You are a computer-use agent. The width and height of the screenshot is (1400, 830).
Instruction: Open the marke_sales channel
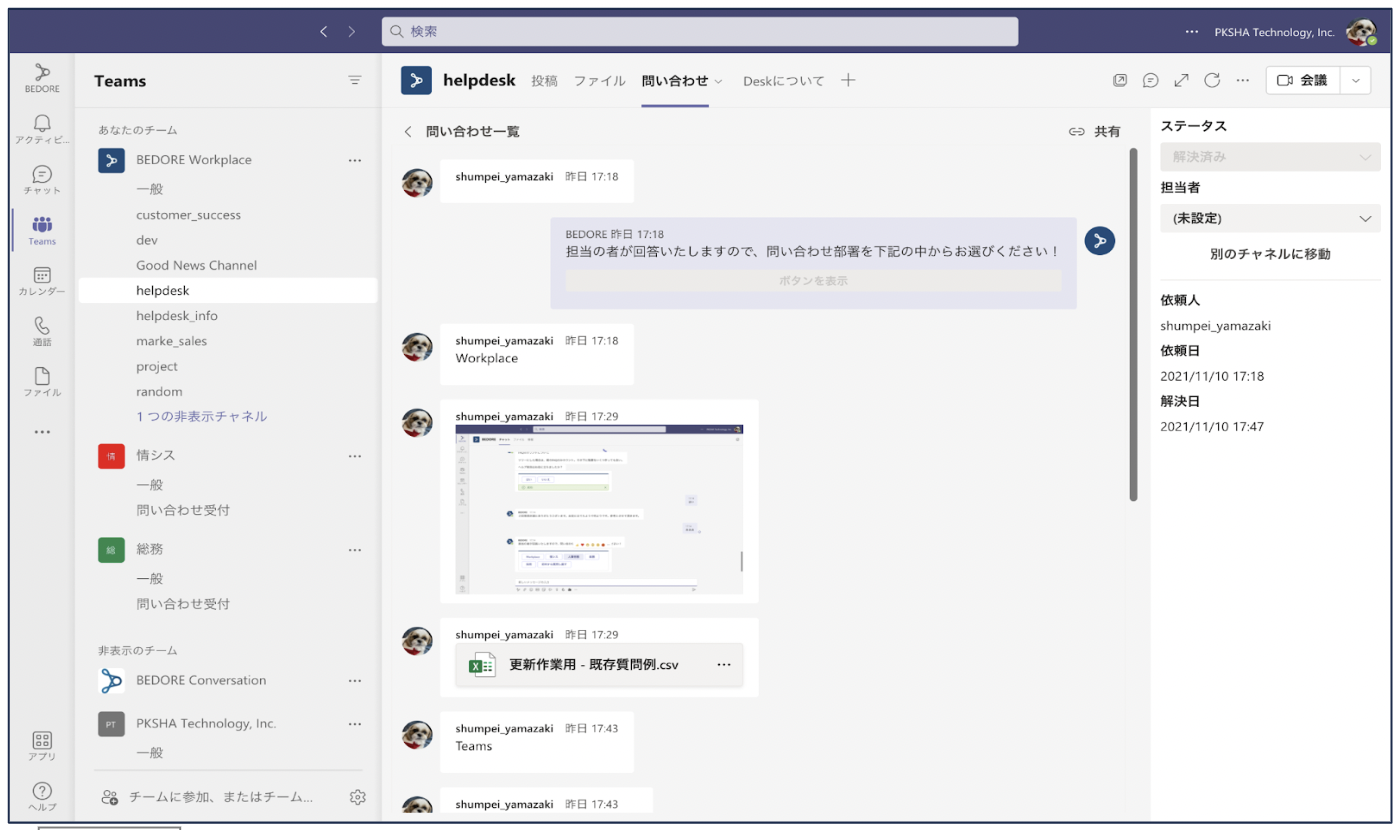[228, 341]
